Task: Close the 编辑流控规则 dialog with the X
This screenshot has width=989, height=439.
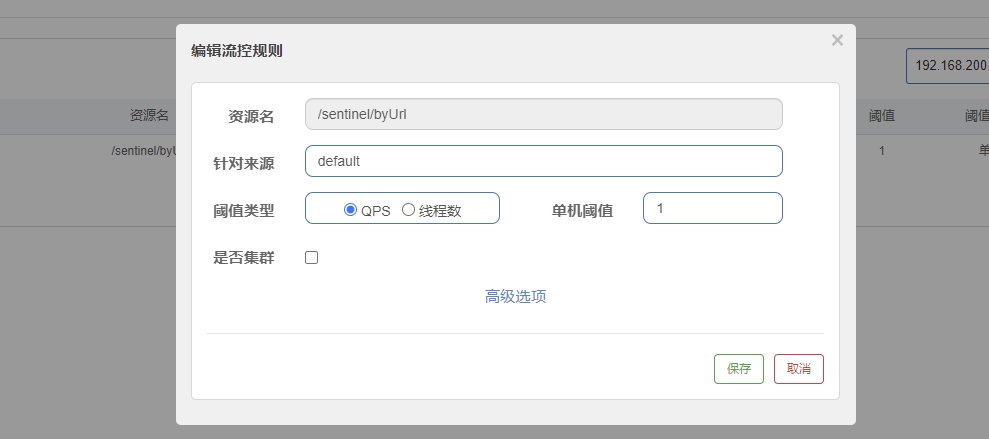Action: point(837,40)
